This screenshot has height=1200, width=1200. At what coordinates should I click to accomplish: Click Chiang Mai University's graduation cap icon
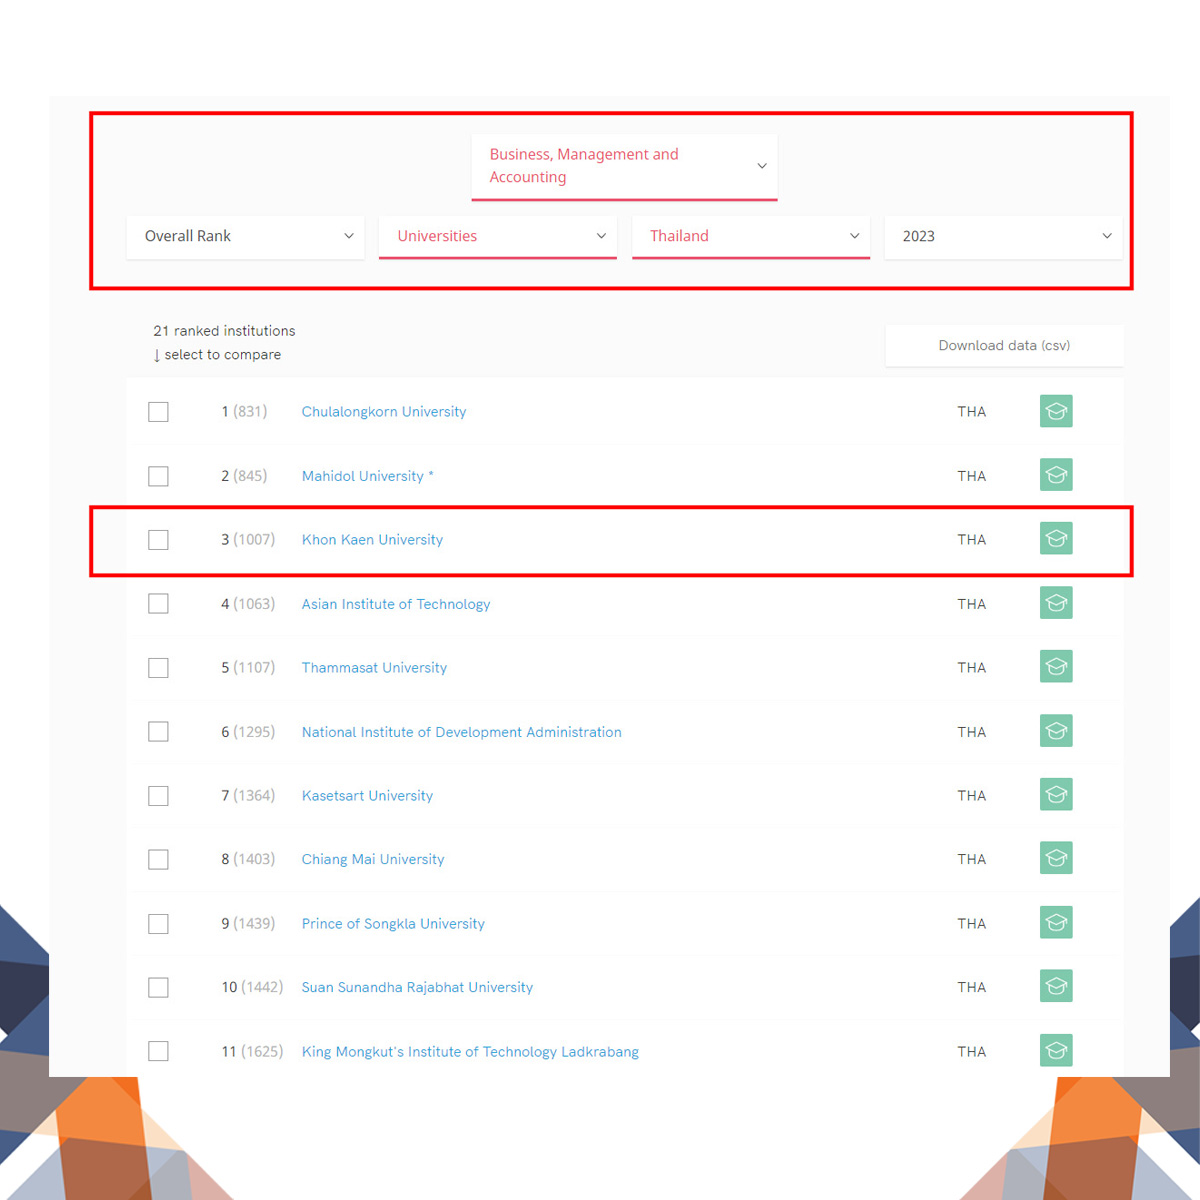tap(1056, 858)
